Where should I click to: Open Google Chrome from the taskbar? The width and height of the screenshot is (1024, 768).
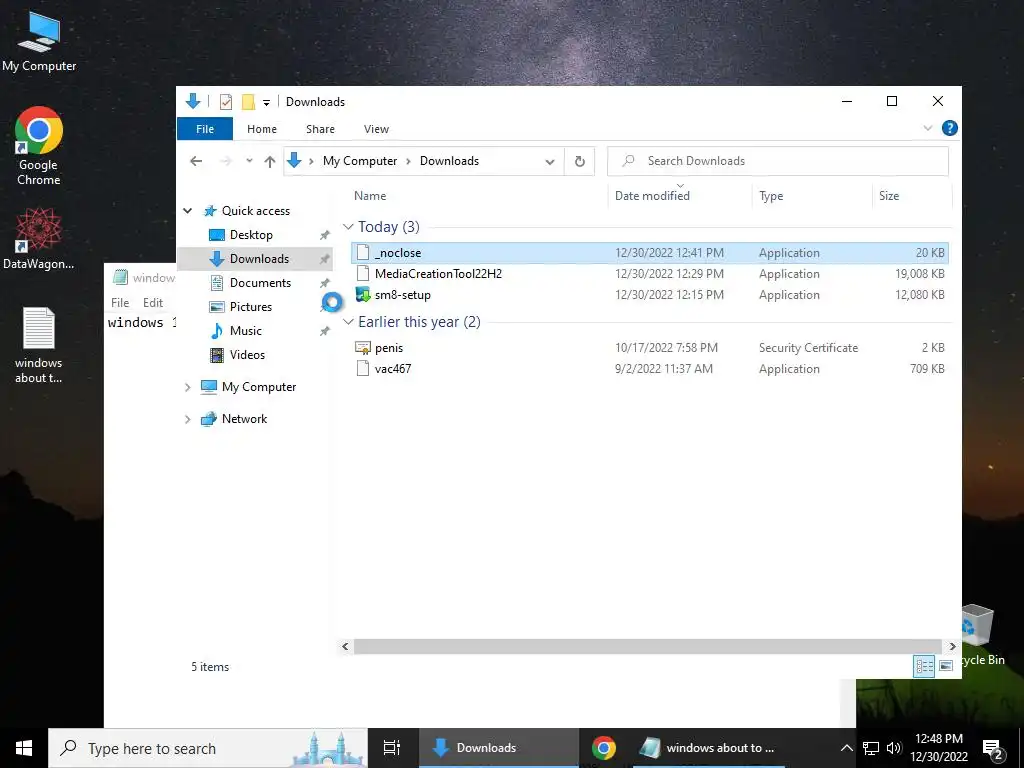604,748
